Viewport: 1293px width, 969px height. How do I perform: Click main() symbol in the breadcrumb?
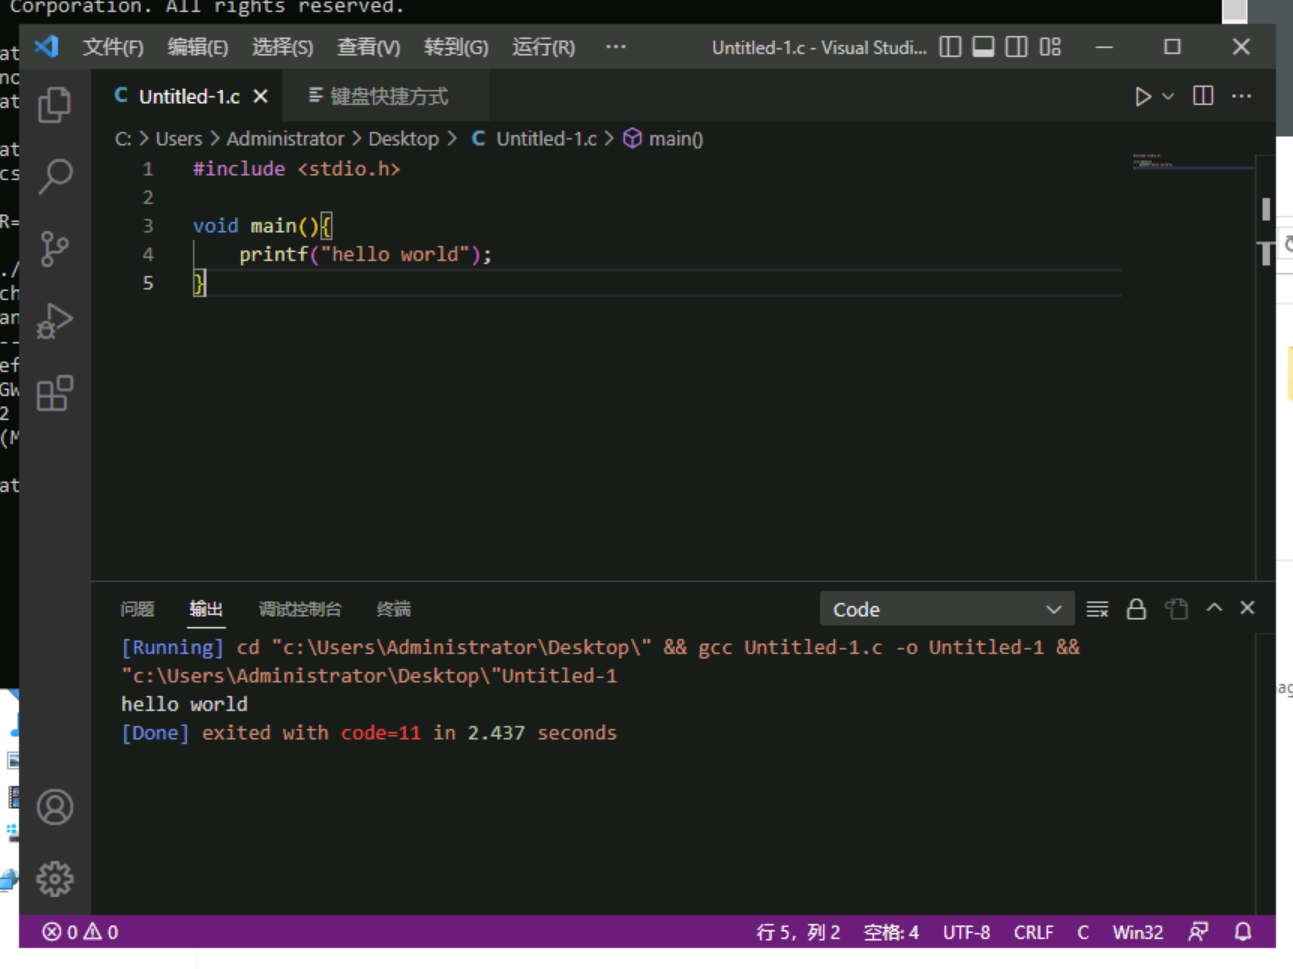point(664,139)
